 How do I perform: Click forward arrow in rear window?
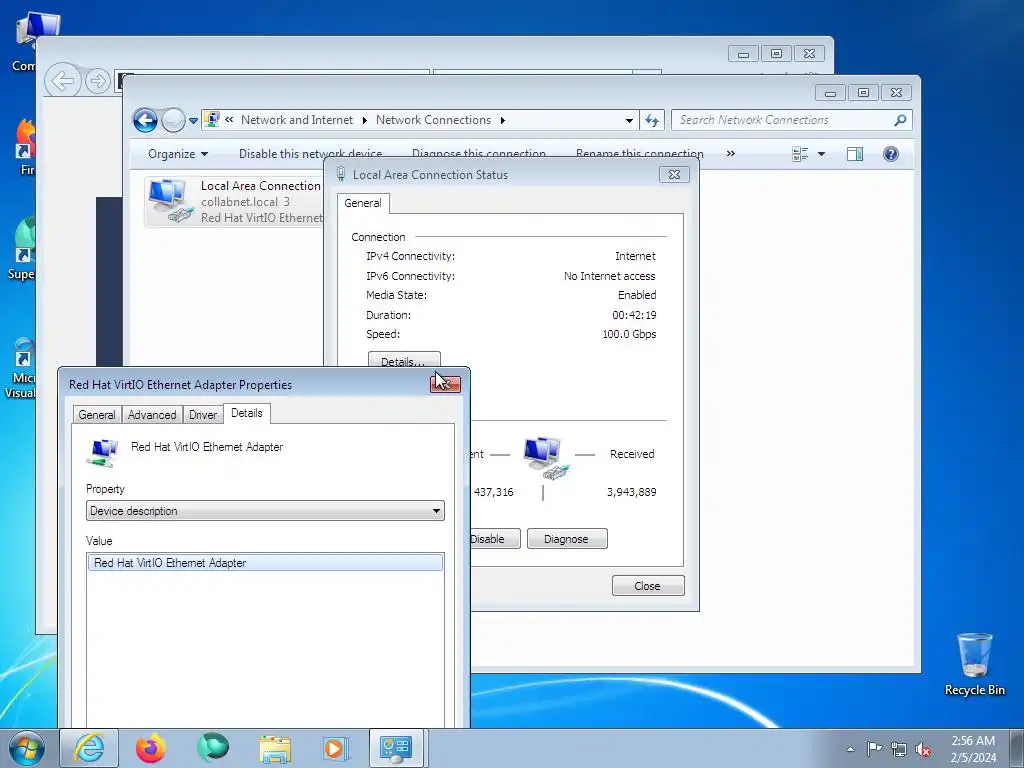pyautogui.click(x=97, y=81)
